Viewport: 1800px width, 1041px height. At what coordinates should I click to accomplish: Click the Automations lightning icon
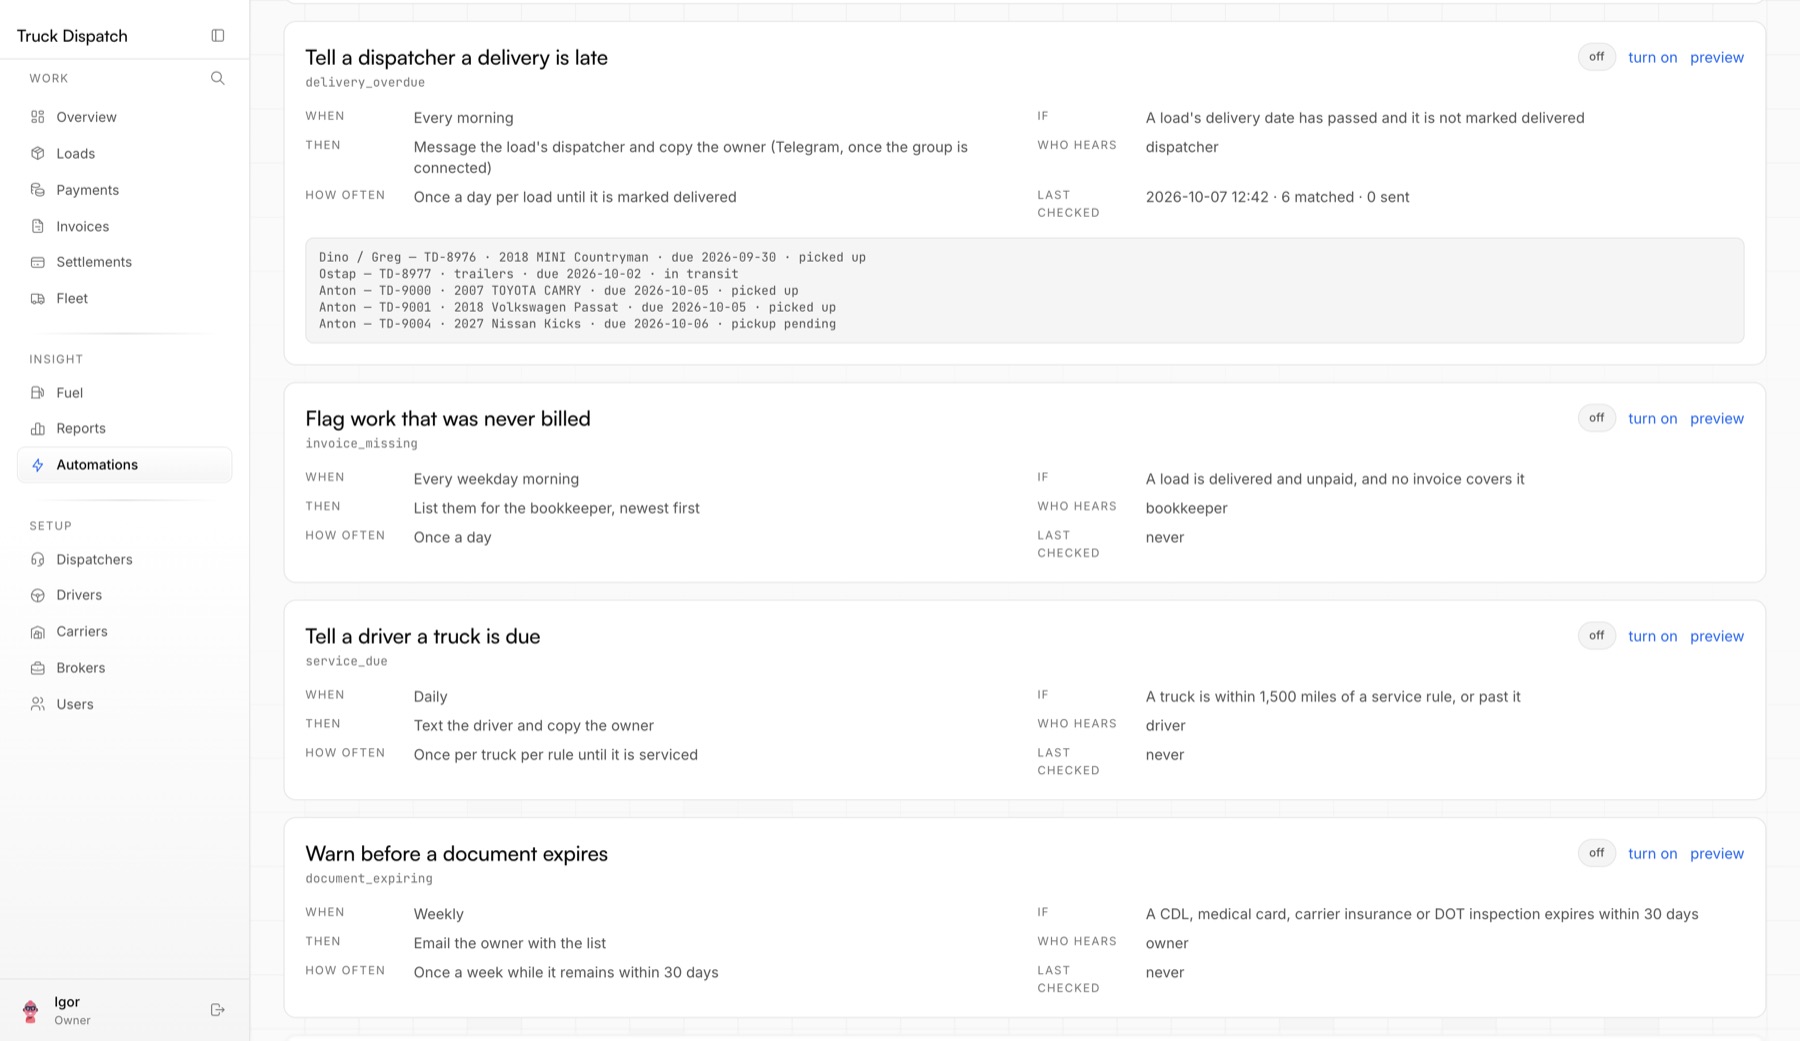[38, 465]
